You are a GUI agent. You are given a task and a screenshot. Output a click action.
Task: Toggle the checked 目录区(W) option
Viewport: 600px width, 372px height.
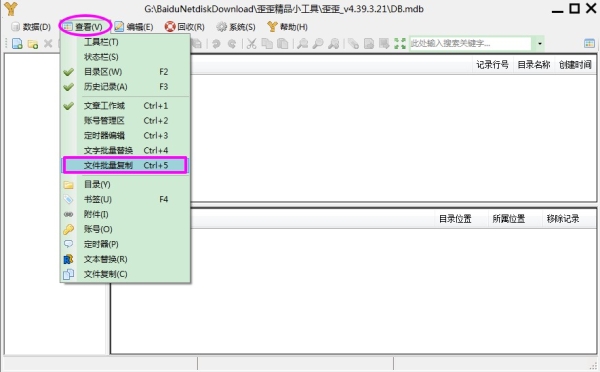click(x=126, y=72)
